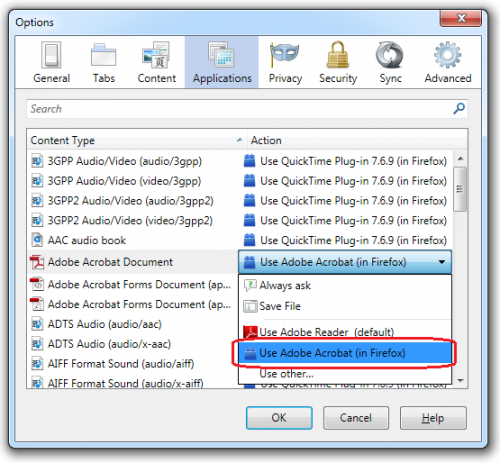Select the Applications panel tab
Image resolution: width=500 pixels, height=463 pixels.
pos(222,62)
